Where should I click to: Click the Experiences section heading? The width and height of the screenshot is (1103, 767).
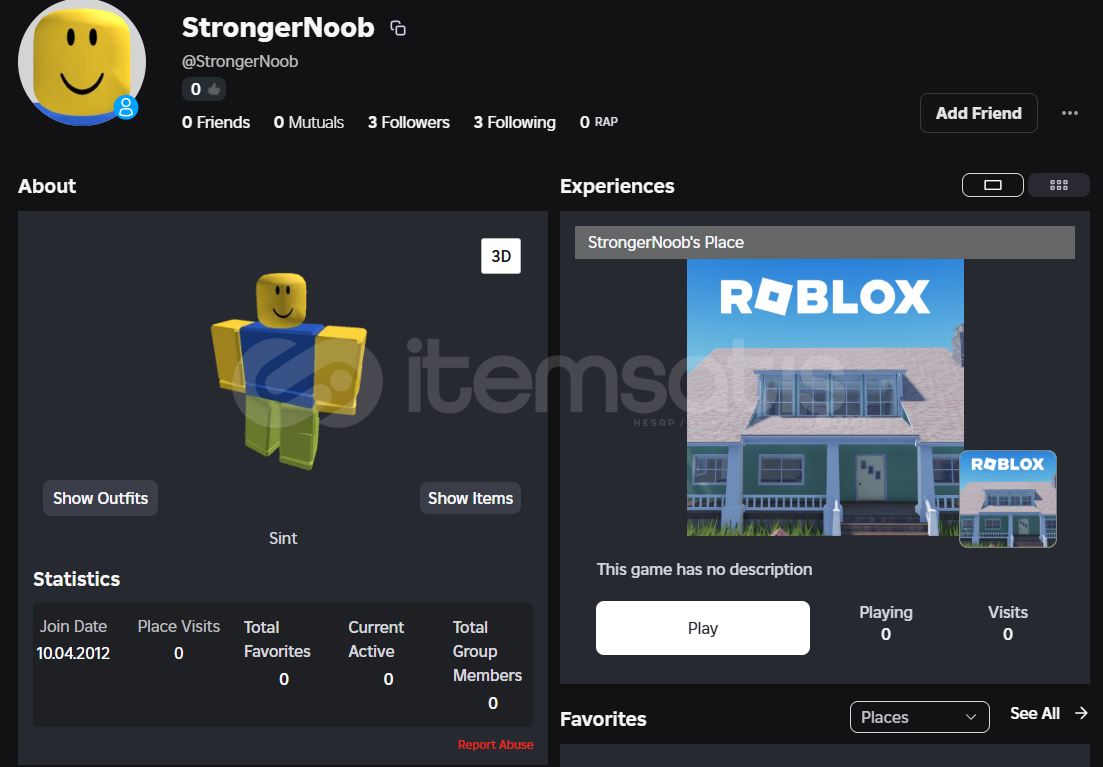point(617,186)
